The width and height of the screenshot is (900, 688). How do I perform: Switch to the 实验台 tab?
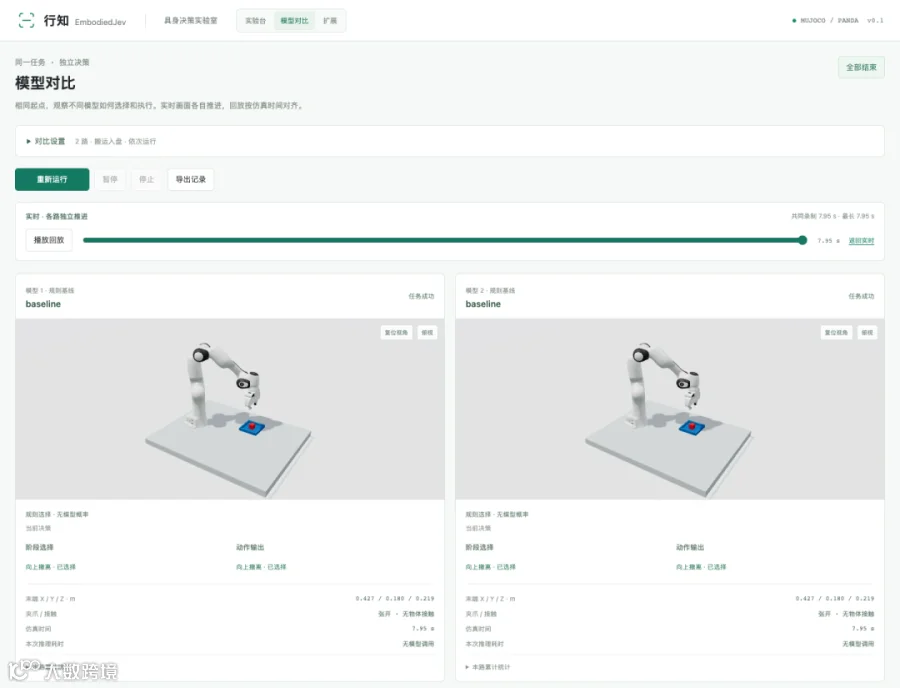point(255,21)
